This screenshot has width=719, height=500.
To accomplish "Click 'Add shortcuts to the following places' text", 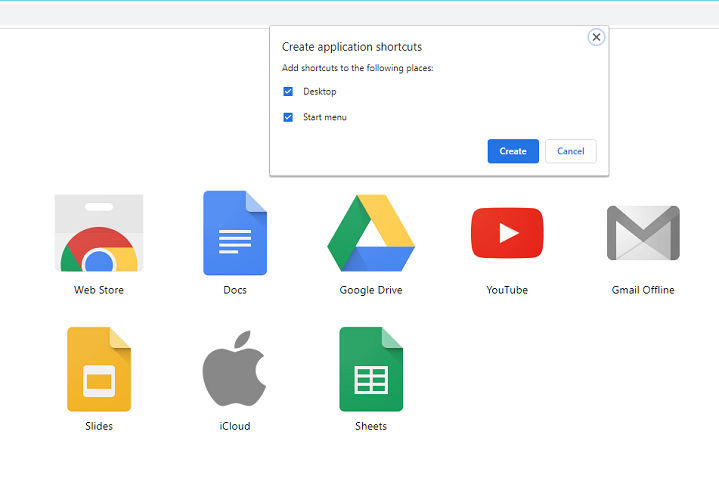I will 357,68.
